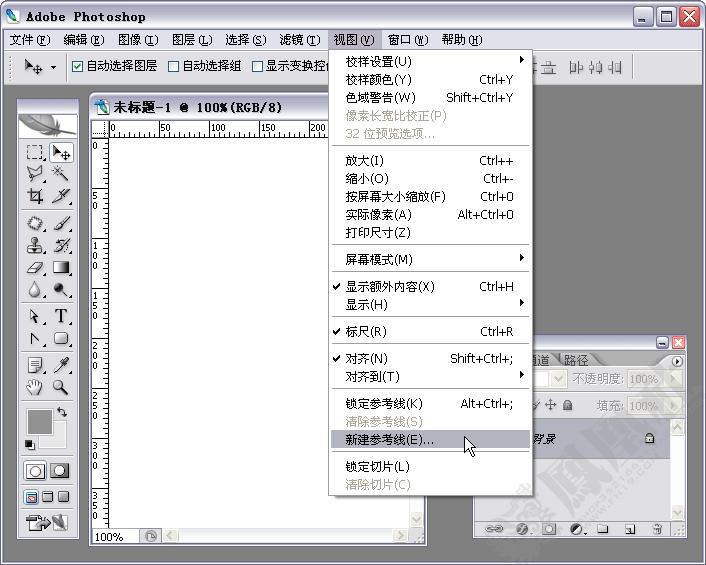
Task: Select the Path Selection tool
Action: coord(35,316)
